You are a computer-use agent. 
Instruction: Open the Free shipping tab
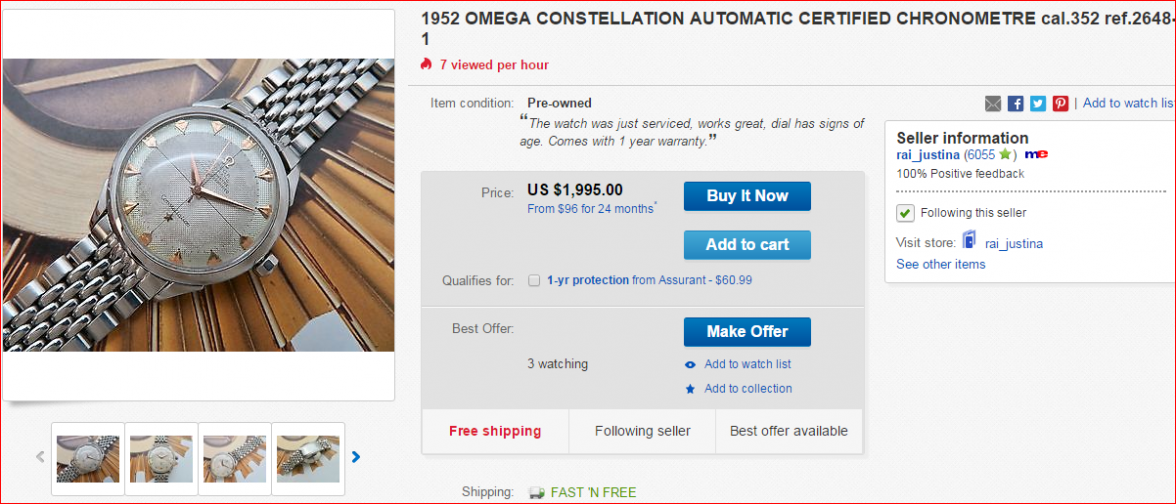click(495, 431)
